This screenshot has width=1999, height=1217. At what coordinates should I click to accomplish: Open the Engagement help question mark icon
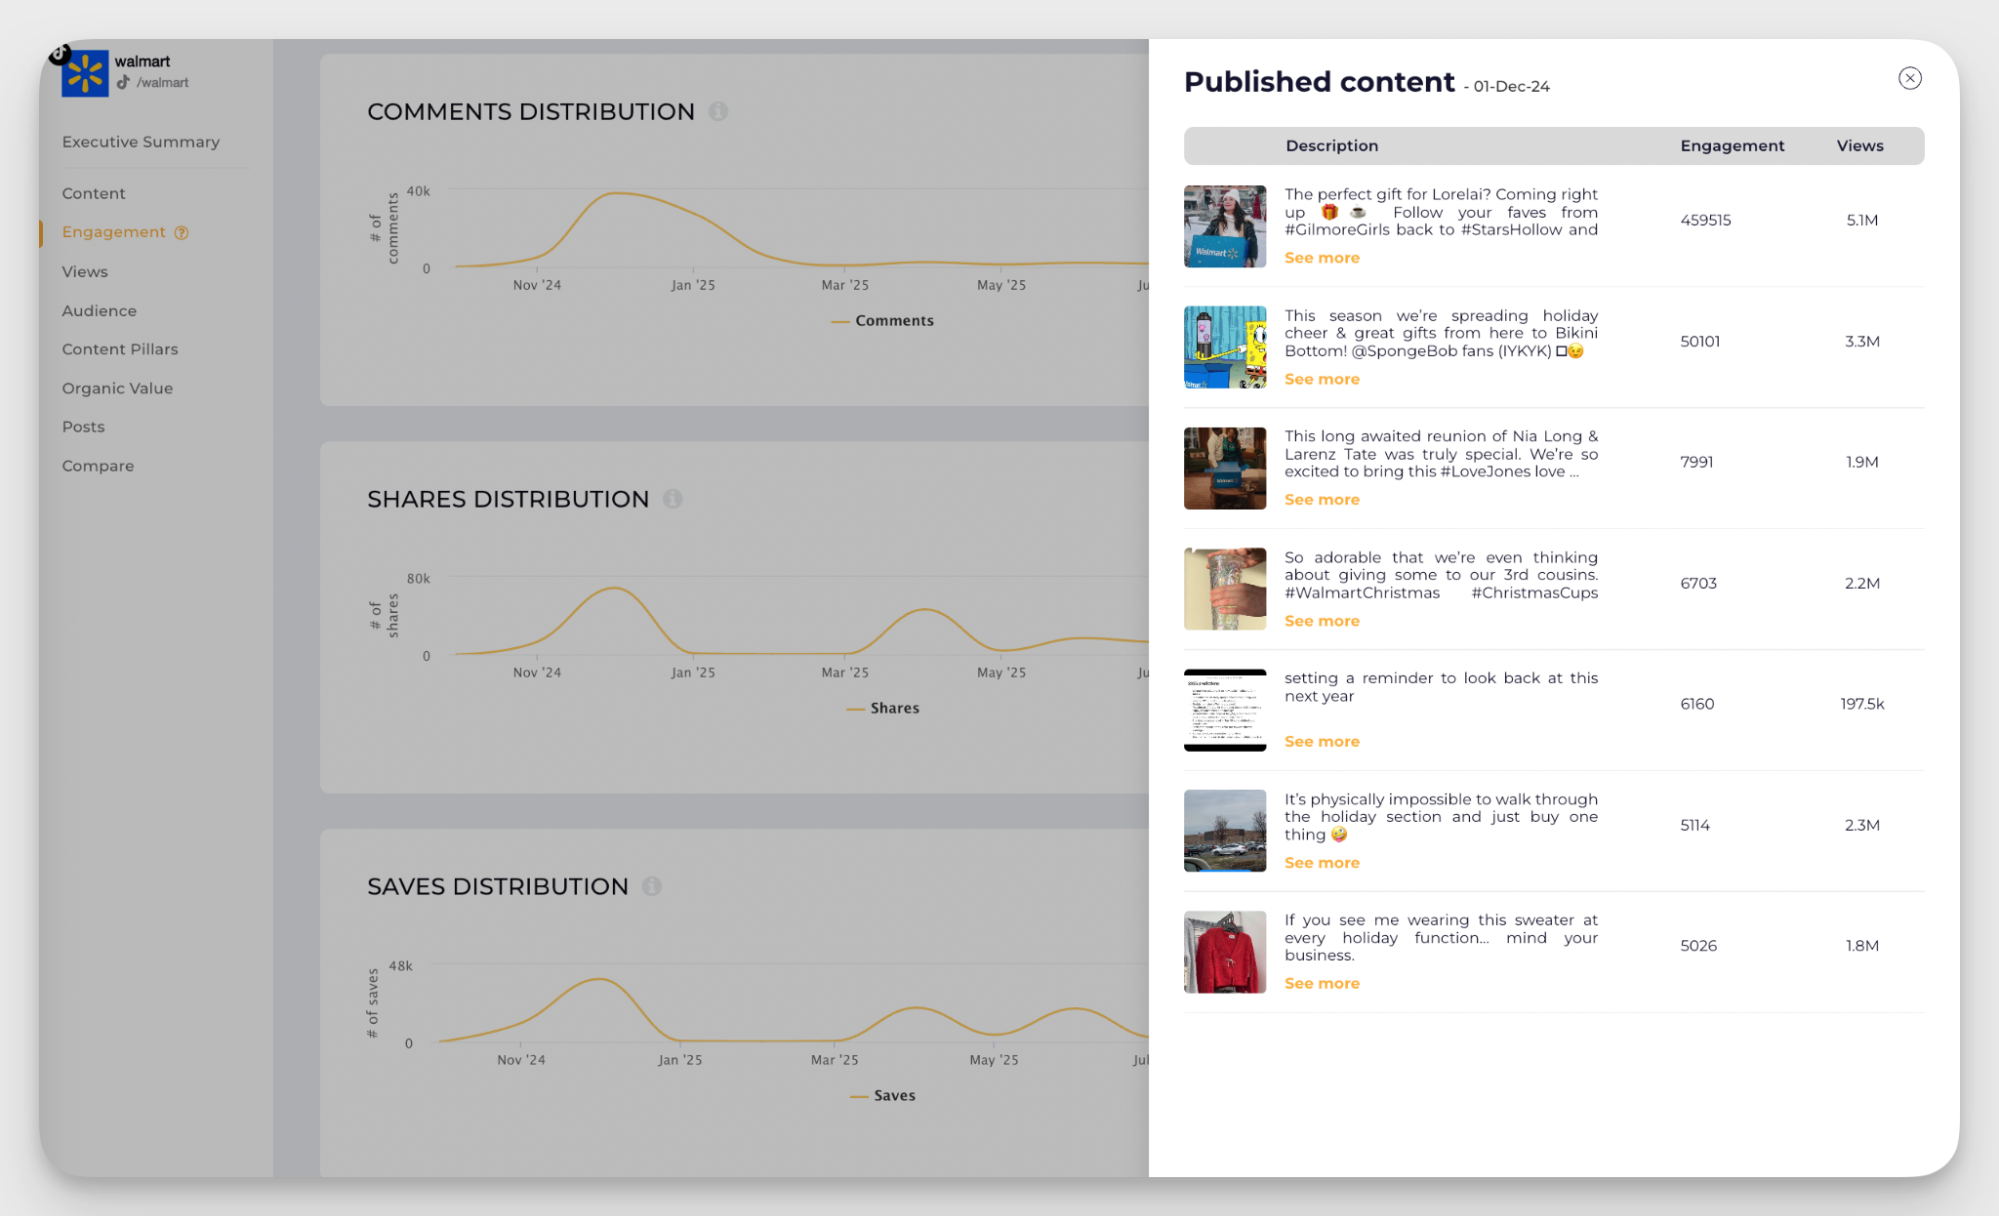pos(181,232)
